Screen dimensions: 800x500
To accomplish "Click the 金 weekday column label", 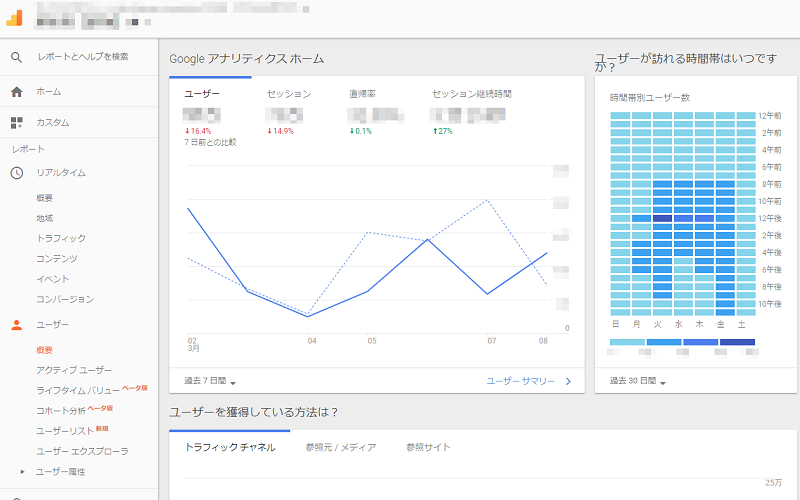I will [x=720, y=324].
